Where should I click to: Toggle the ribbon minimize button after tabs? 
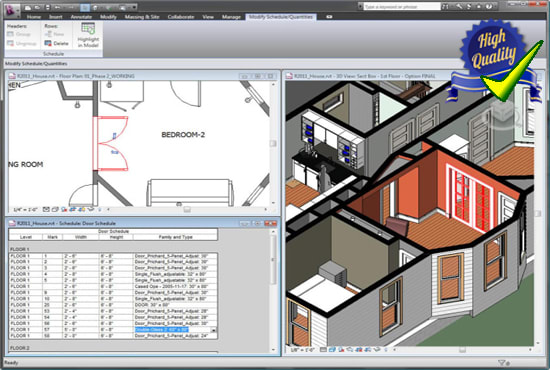click(329, 17)
